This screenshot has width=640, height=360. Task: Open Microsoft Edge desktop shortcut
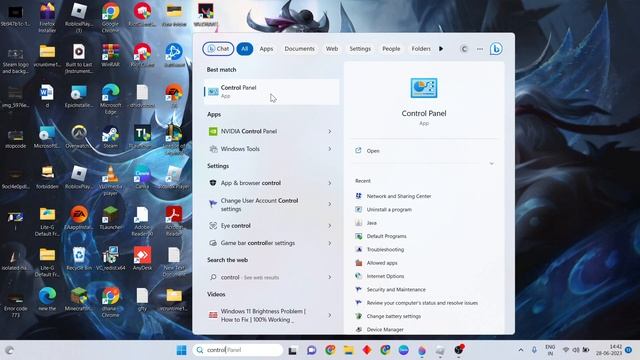(x=111, y=99)
